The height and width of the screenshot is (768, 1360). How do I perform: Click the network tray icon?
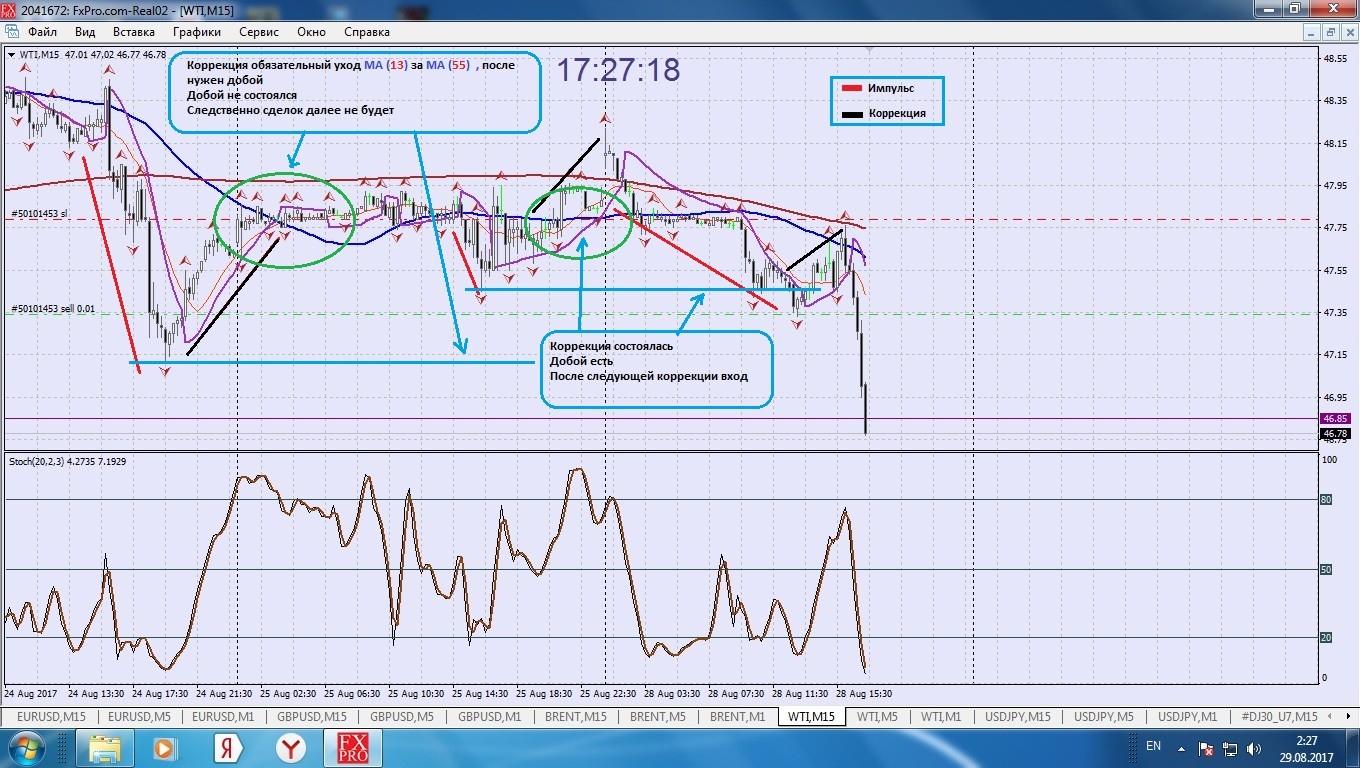click(x=1231, y=748)
